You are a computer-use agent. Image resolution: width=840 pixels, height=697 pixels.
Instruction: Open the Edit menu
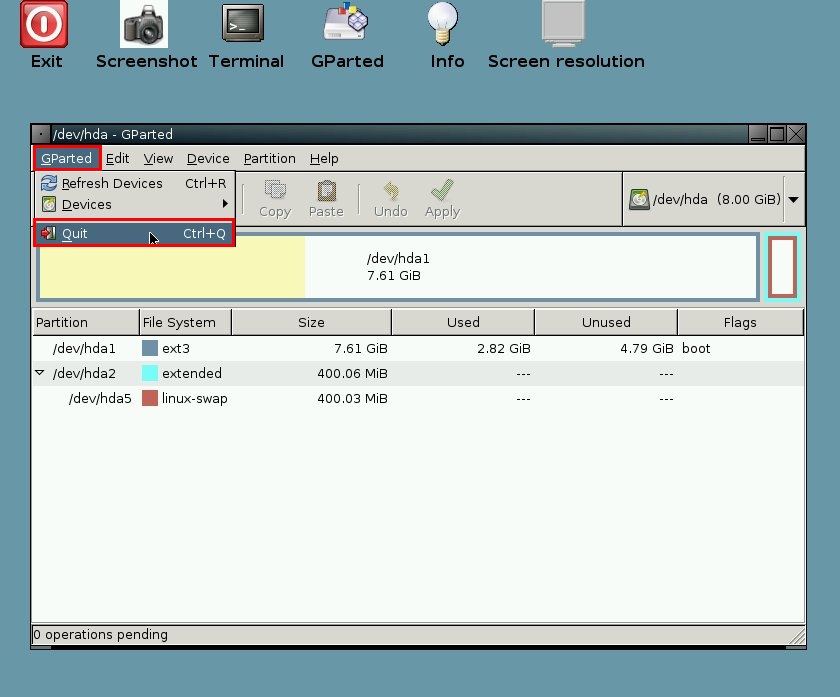(117, 159)
